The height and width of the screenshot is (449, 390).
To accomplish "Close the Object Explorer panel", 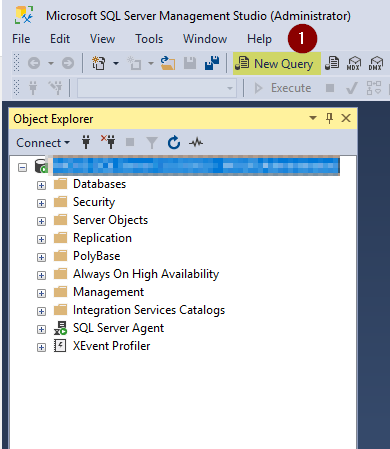I will pos(346,118).
